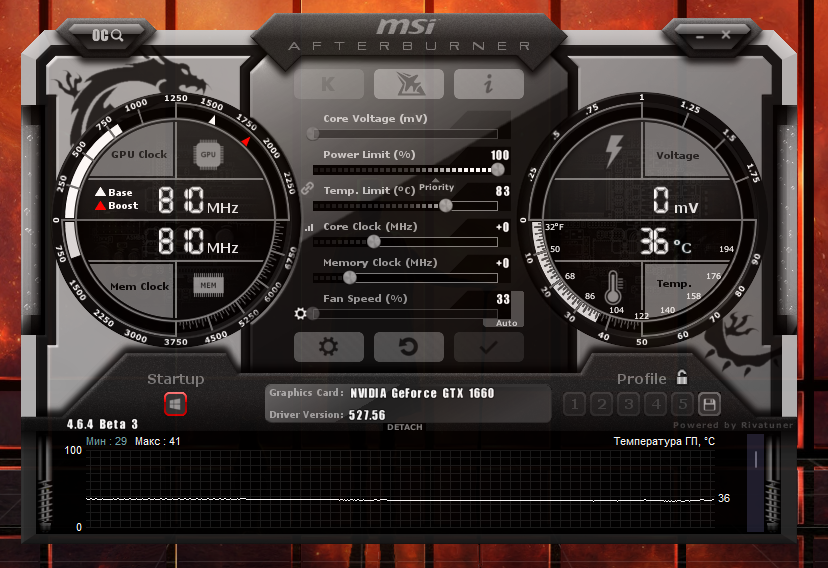Click the Мин : 29 reading
Image resolution: width=828 pixels, height=568 pixels.
tap(107, 441)
